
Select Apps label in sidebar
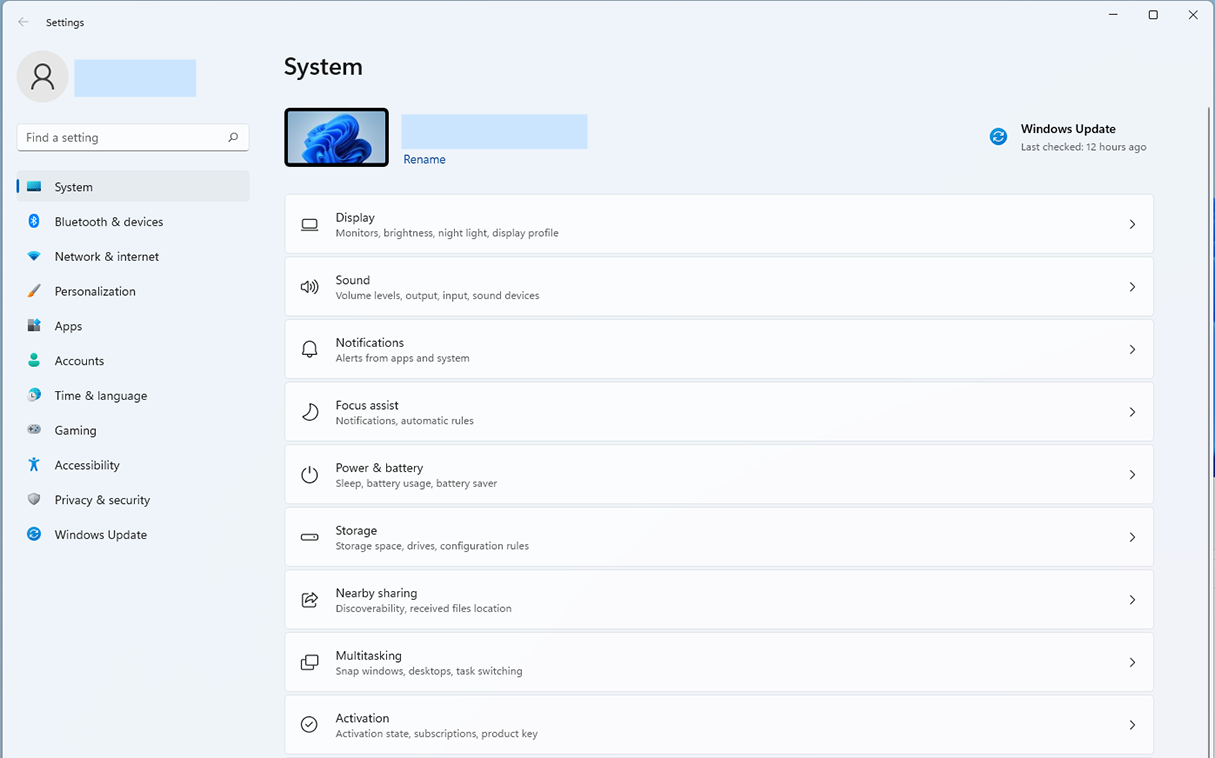pos(68,326)
